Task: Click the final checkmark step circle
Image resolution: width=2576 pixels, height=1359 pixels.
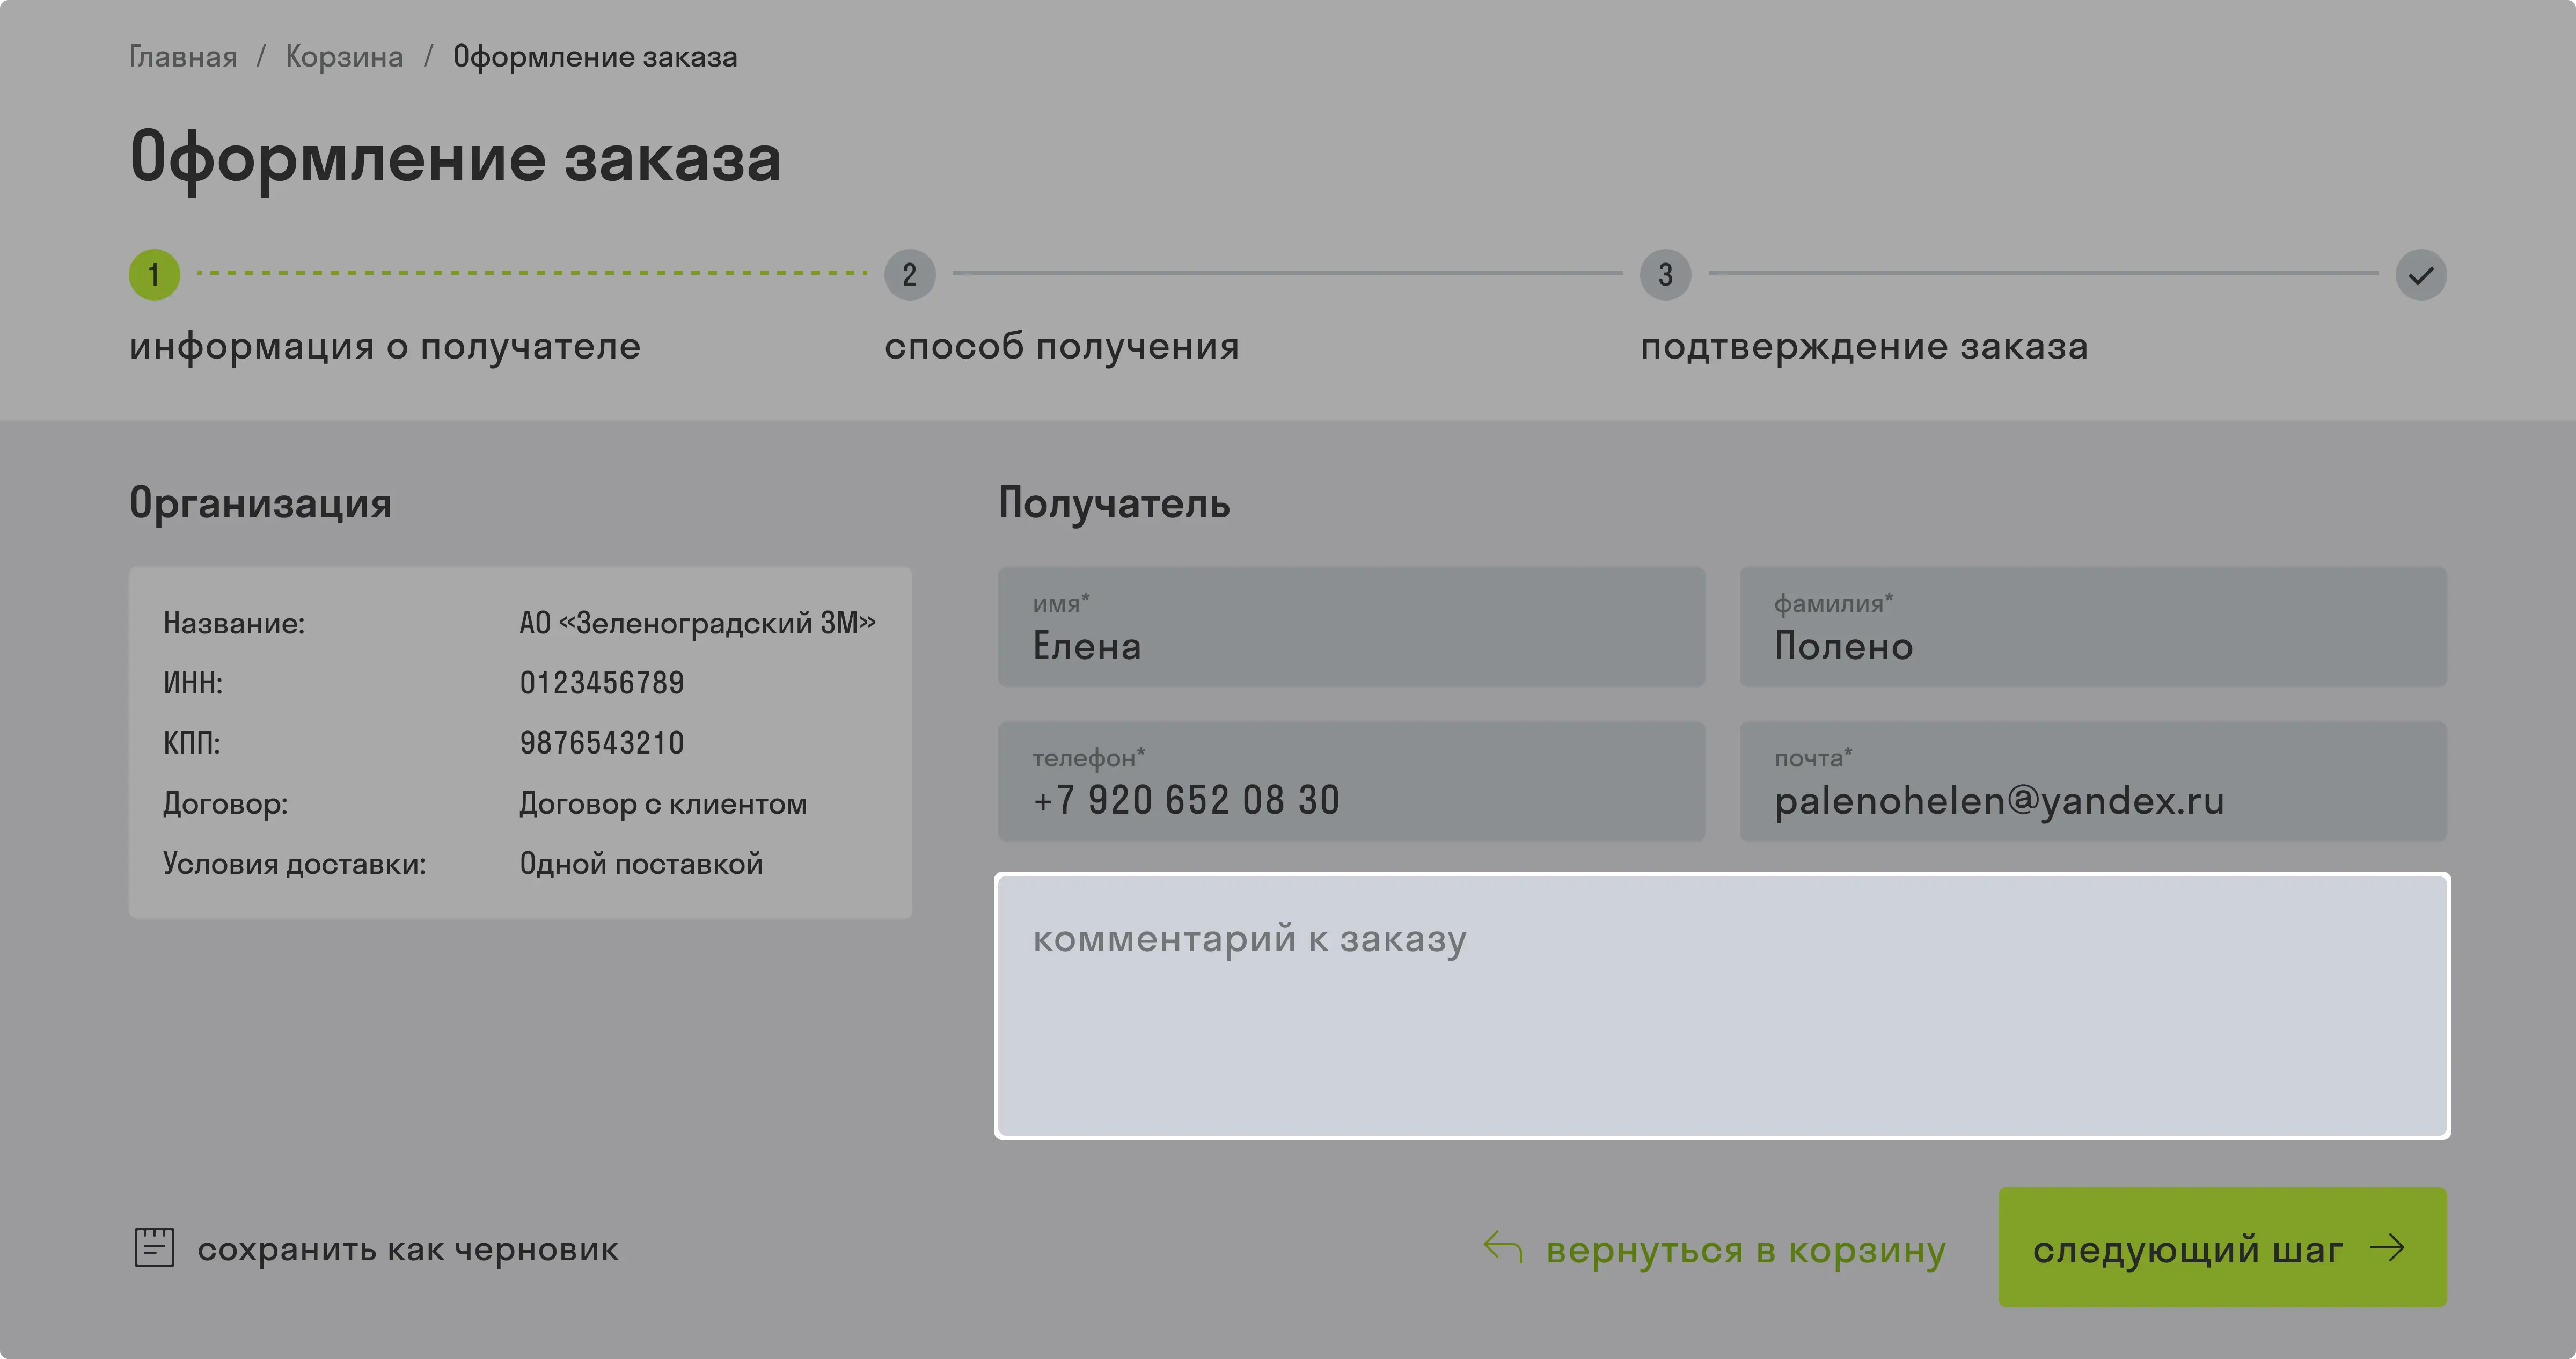Action: (2420, 274)
